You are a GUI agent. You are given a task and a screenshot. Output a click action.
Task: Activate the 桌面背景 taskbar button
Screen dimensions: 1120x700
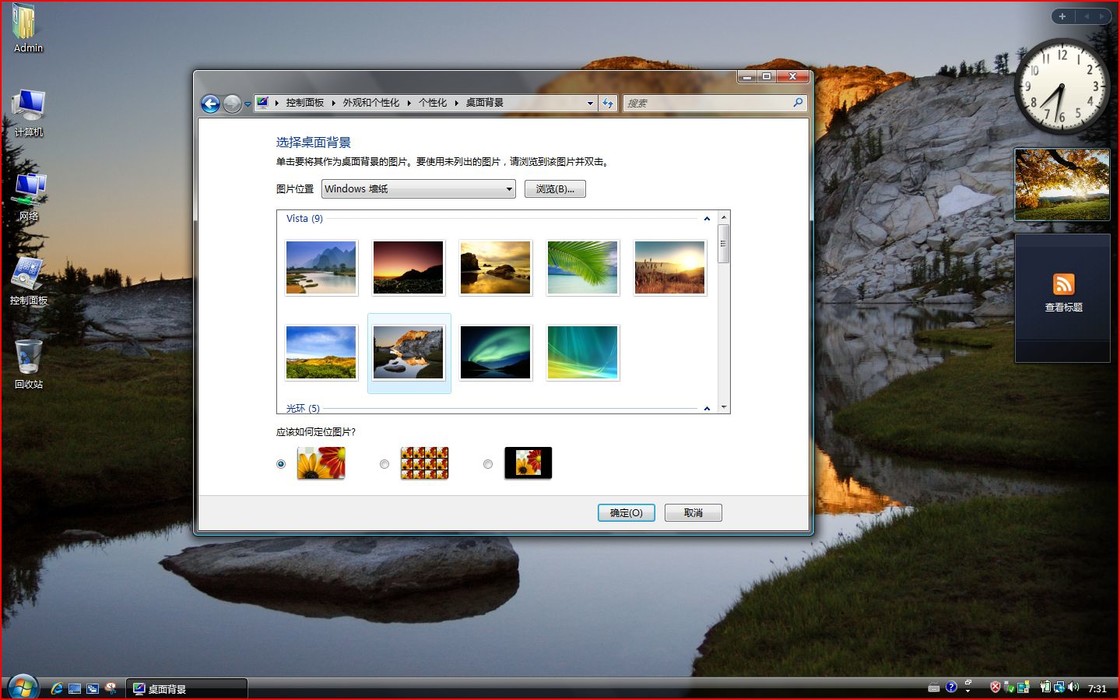point(186,689)
